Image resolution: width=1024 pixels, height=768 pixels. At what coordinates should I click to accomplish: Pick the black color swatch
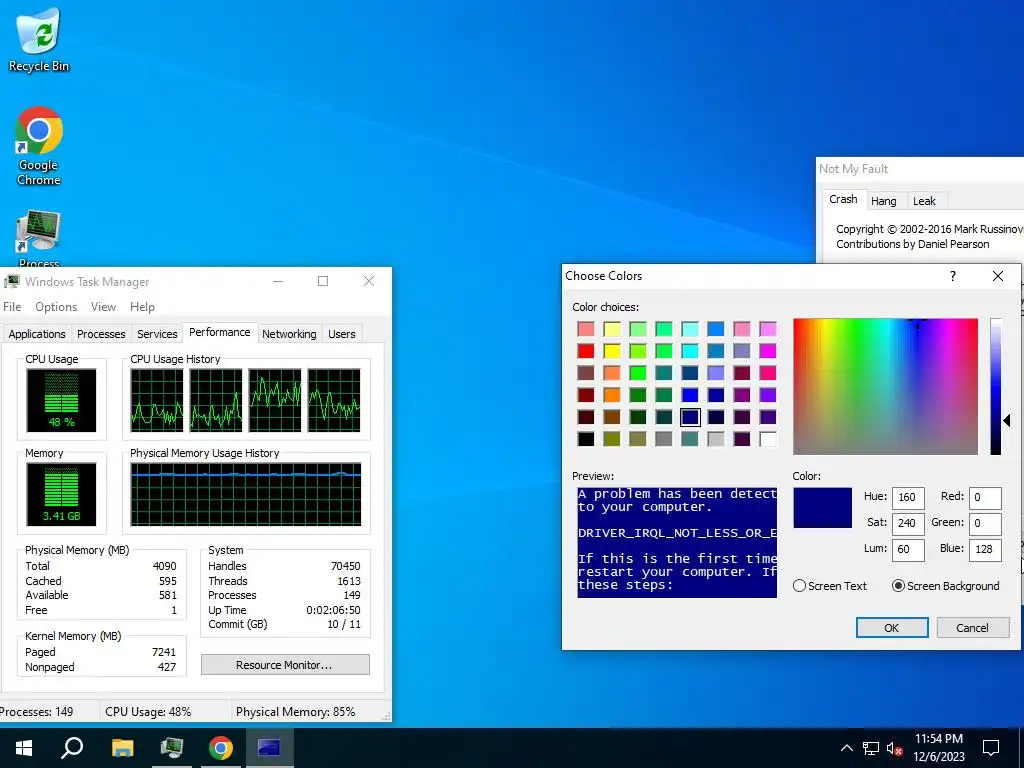586,439
